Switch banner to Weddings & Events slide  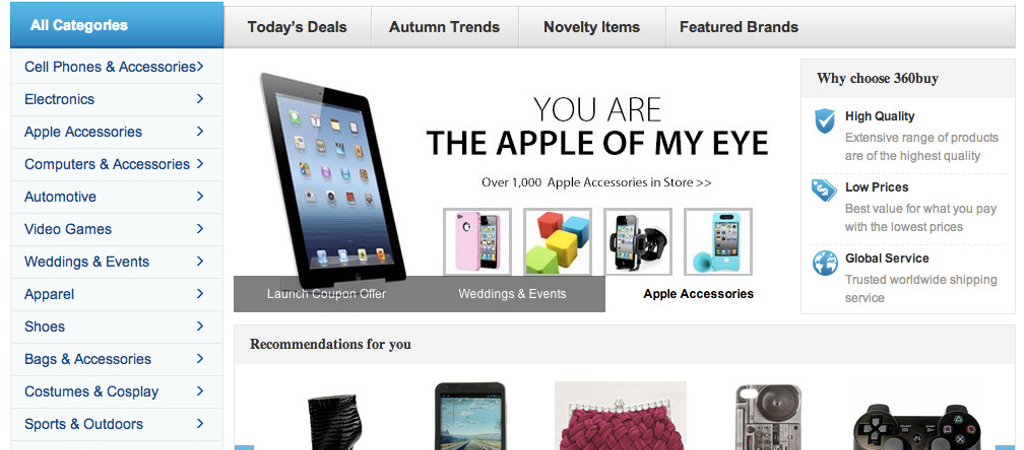[512, 294]
